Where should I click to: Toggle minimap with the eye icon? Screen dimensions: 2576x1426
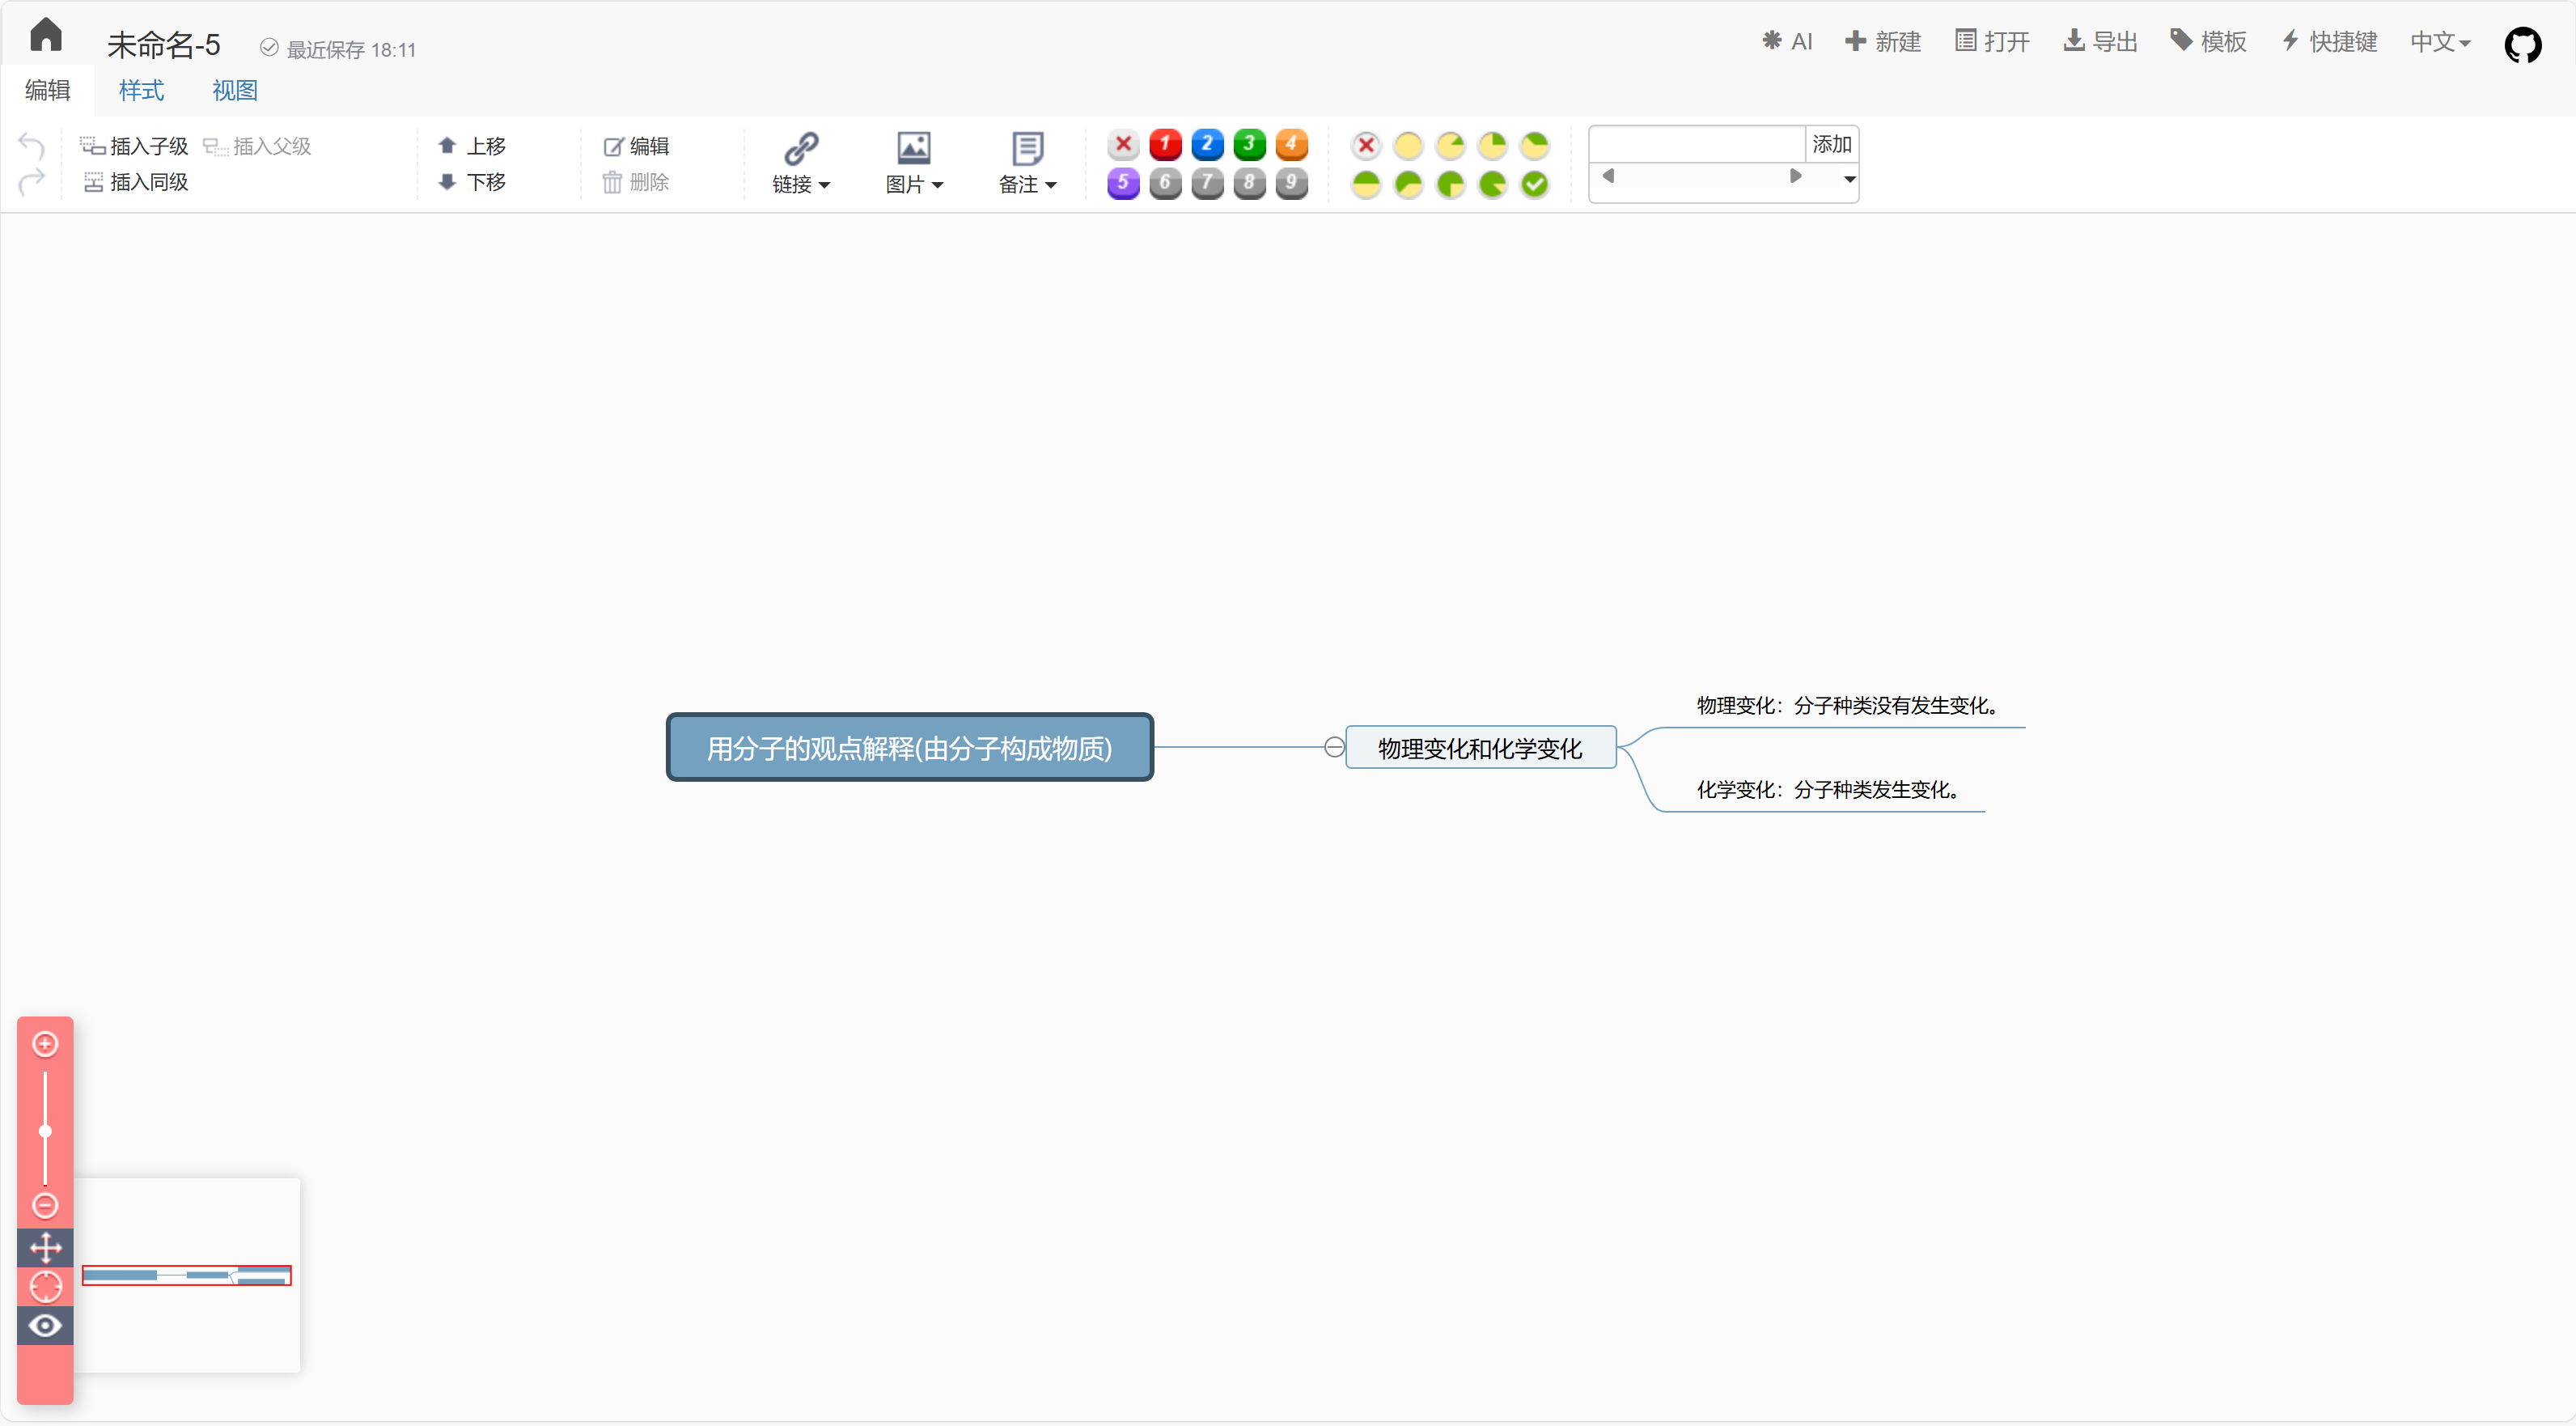coord(45,1326)
